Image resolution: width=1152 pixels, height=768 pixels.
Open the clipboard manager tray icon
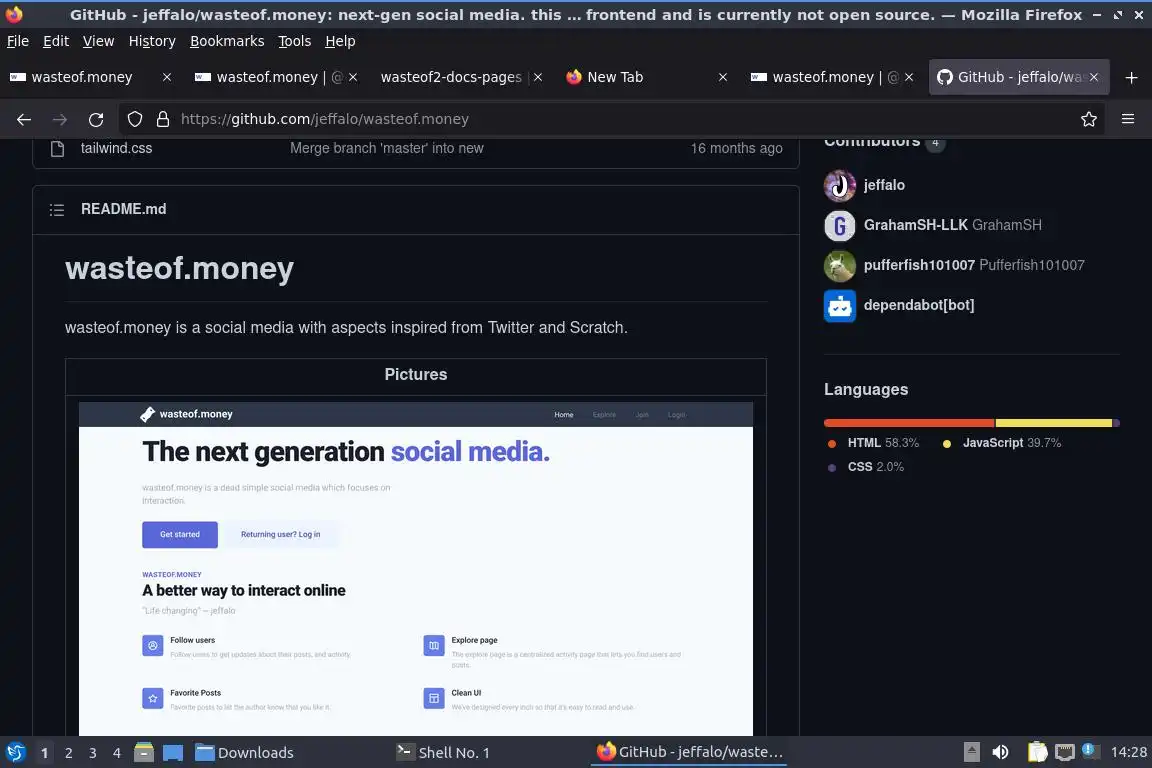click(1037, 752)
